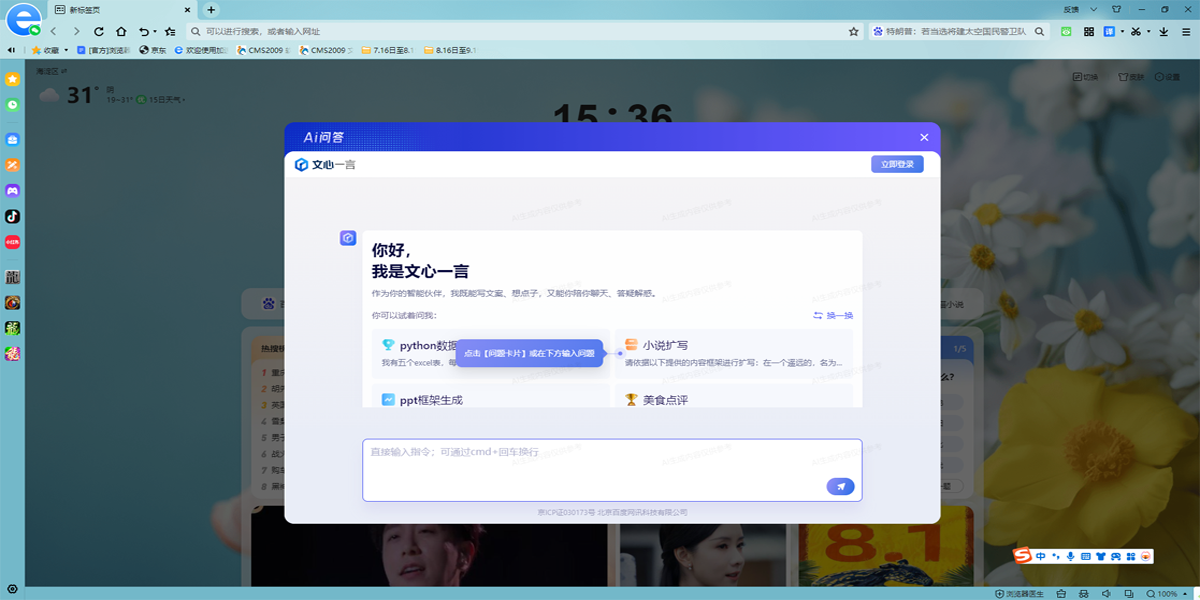Click the paper-plane send button in the AI dialog
1200x600 pixels.
coord(841,487)
